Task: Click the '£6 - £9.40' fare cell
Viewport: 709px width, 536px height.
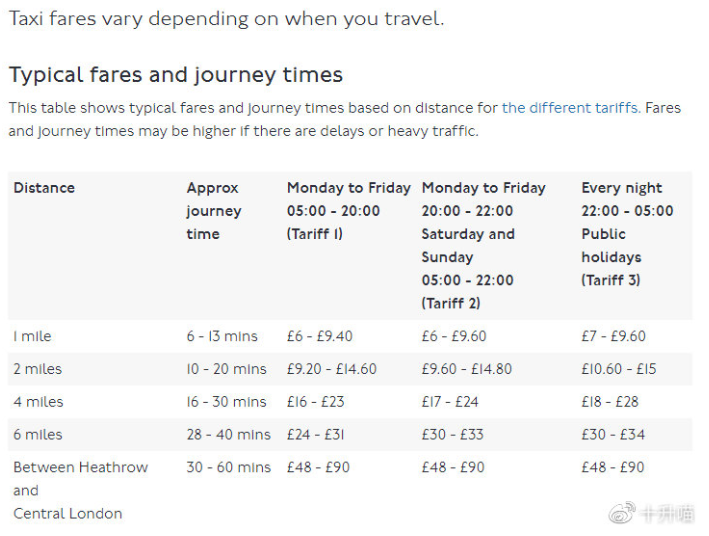Action: (x=319, y=337)
